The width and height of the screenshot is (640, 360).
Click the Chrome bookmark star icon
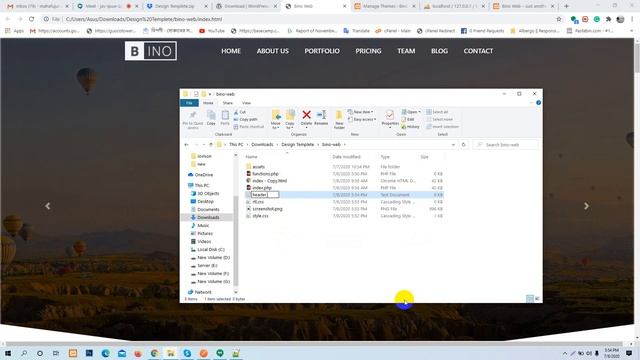559,19
